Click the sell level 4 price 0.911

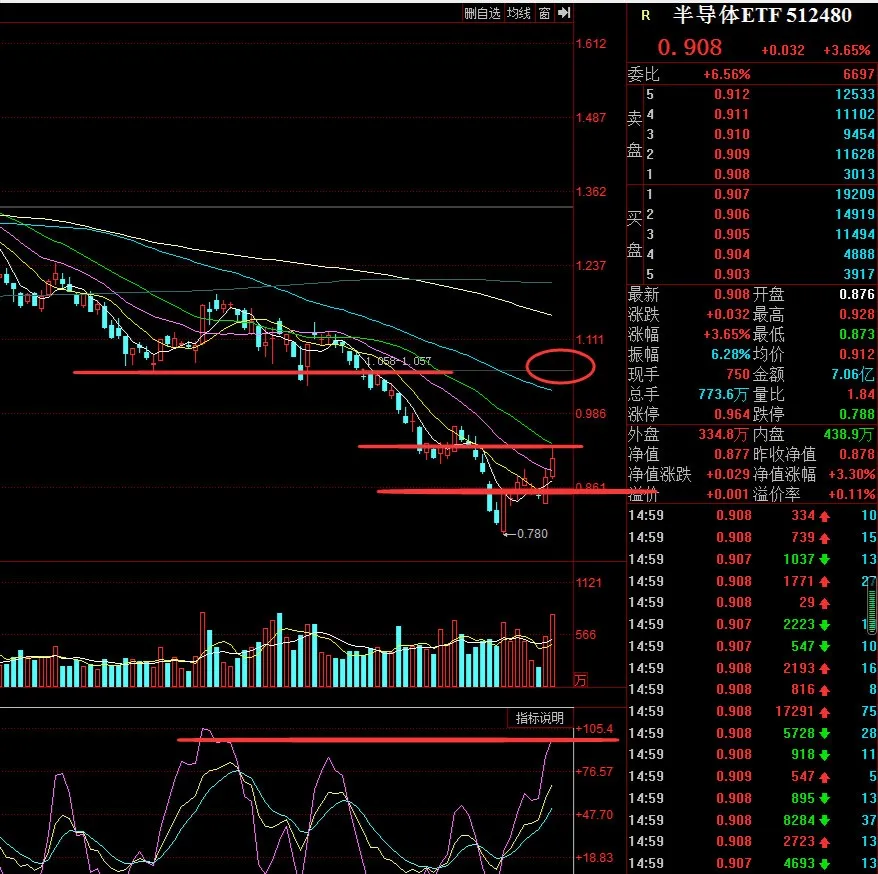click(732, 114)
